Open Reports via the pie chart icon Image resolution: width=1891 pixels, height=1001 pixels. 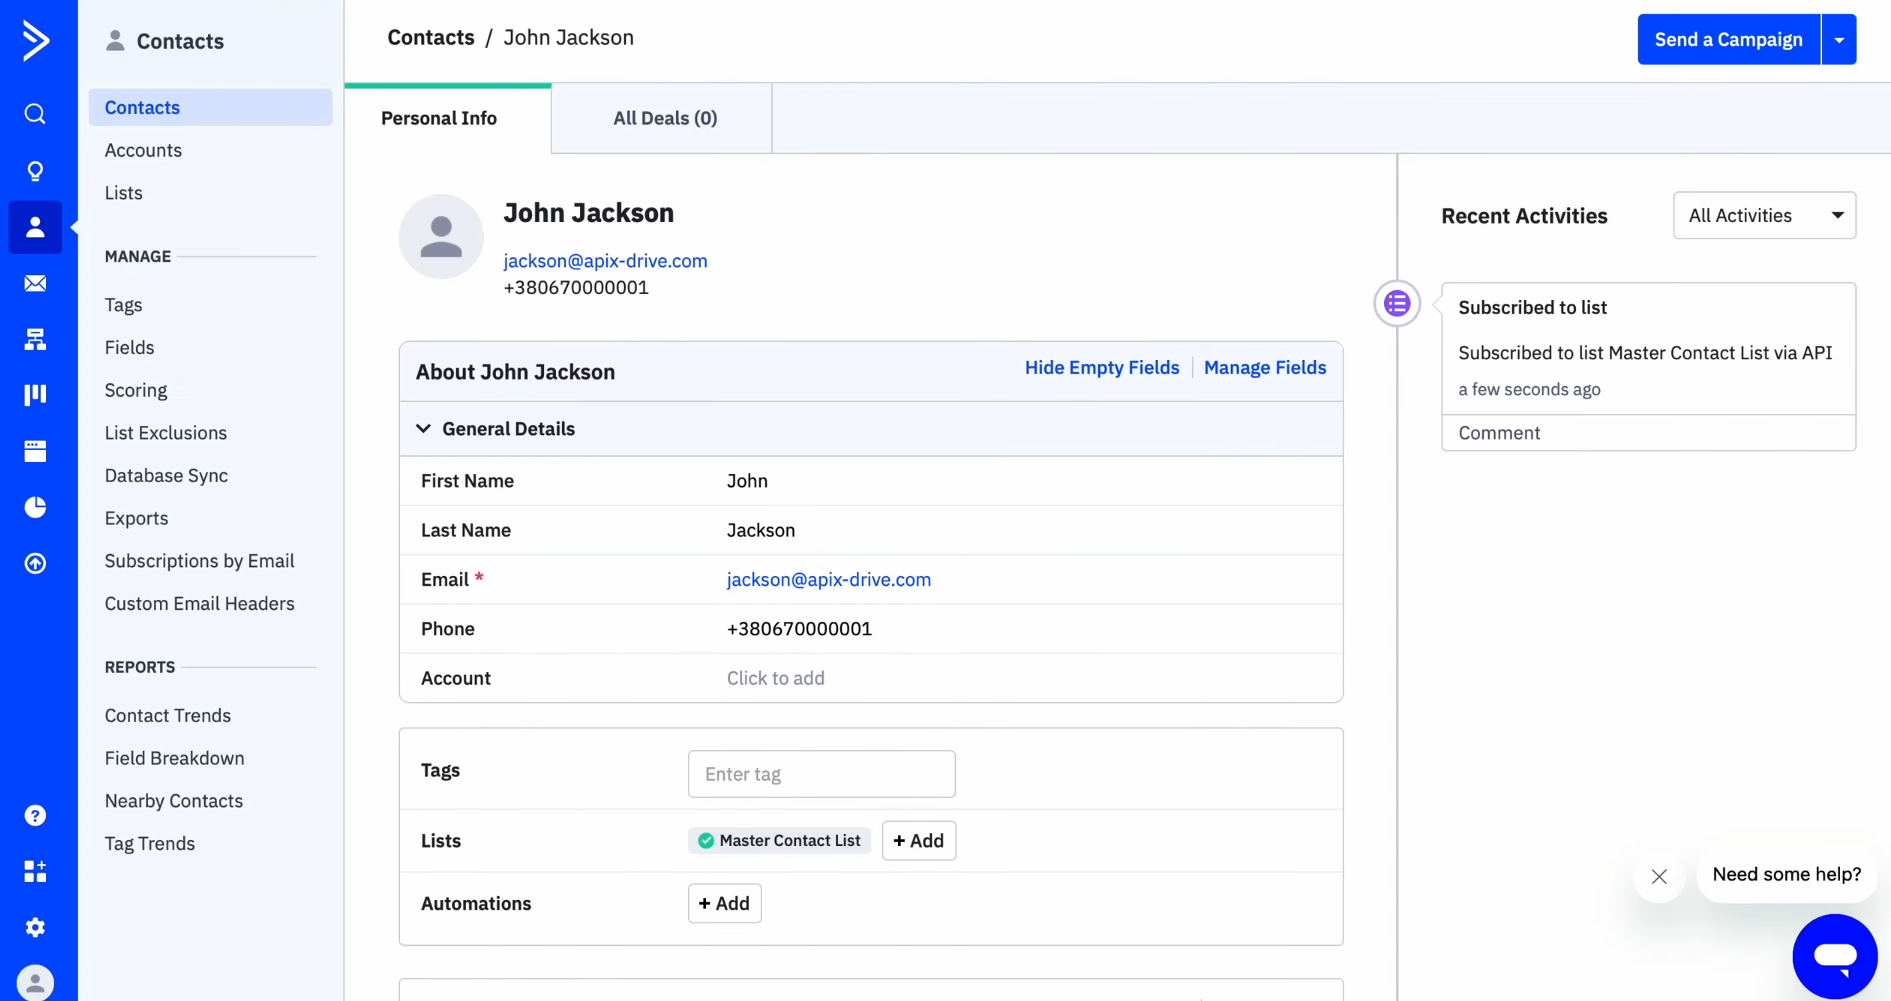click(x=35, y=507)
